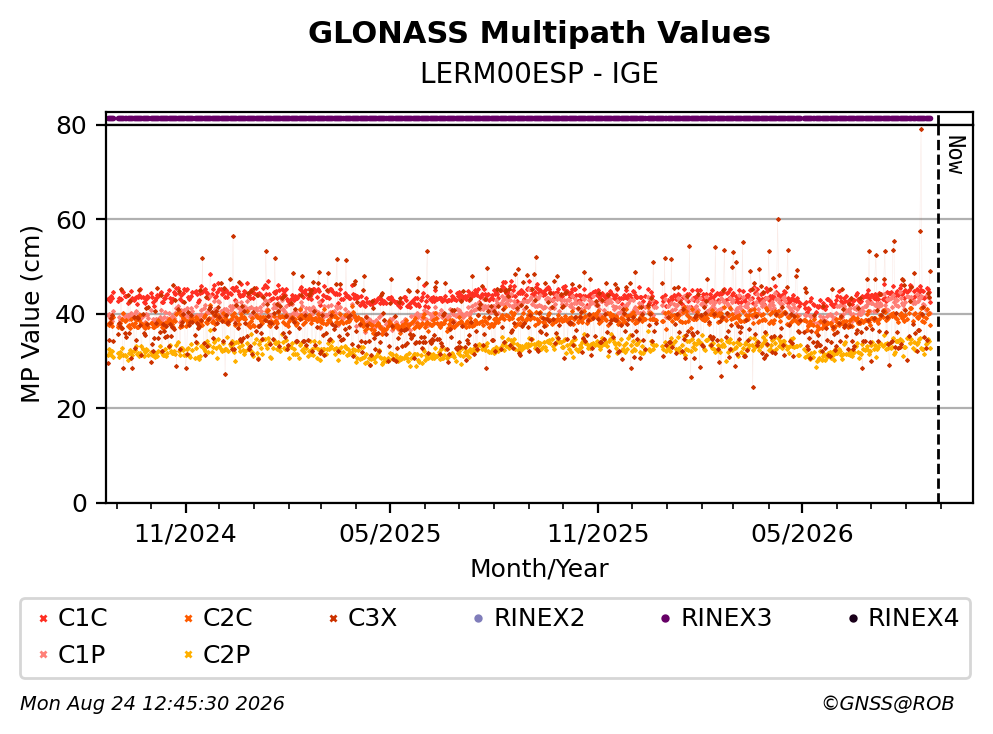Click the RINEX2 legend dot
993x734 pixels.
pos(479,619)
